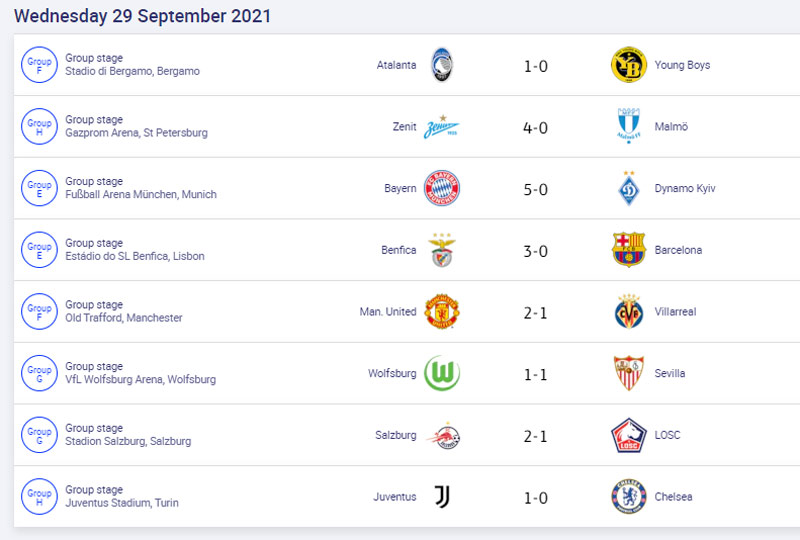This screenshot has height=540, width=800.
Task: Select the Dynamo Kyiv team name
Action: 685,188
